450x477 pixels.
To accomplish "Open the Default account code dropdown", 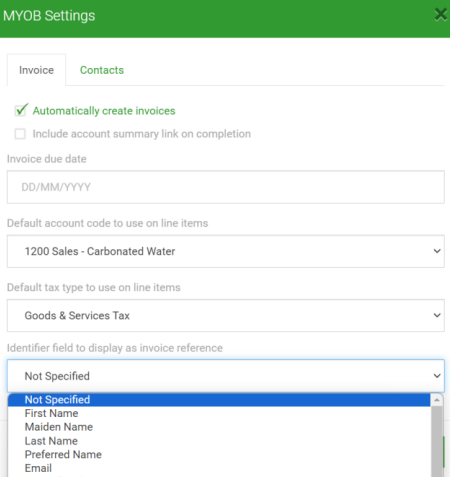I will point(226,251).
